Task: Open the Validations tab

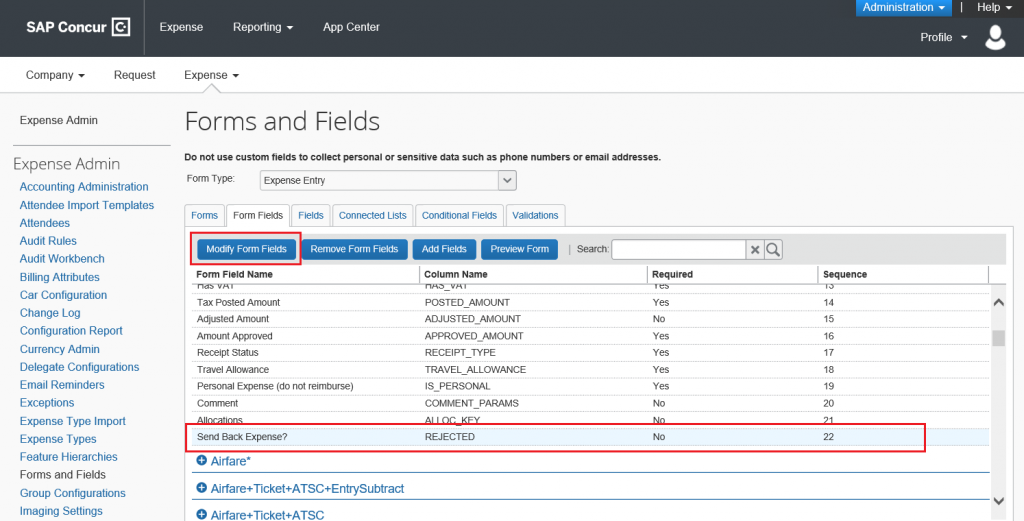Action: pyautogui.click(x=536, y=215)
